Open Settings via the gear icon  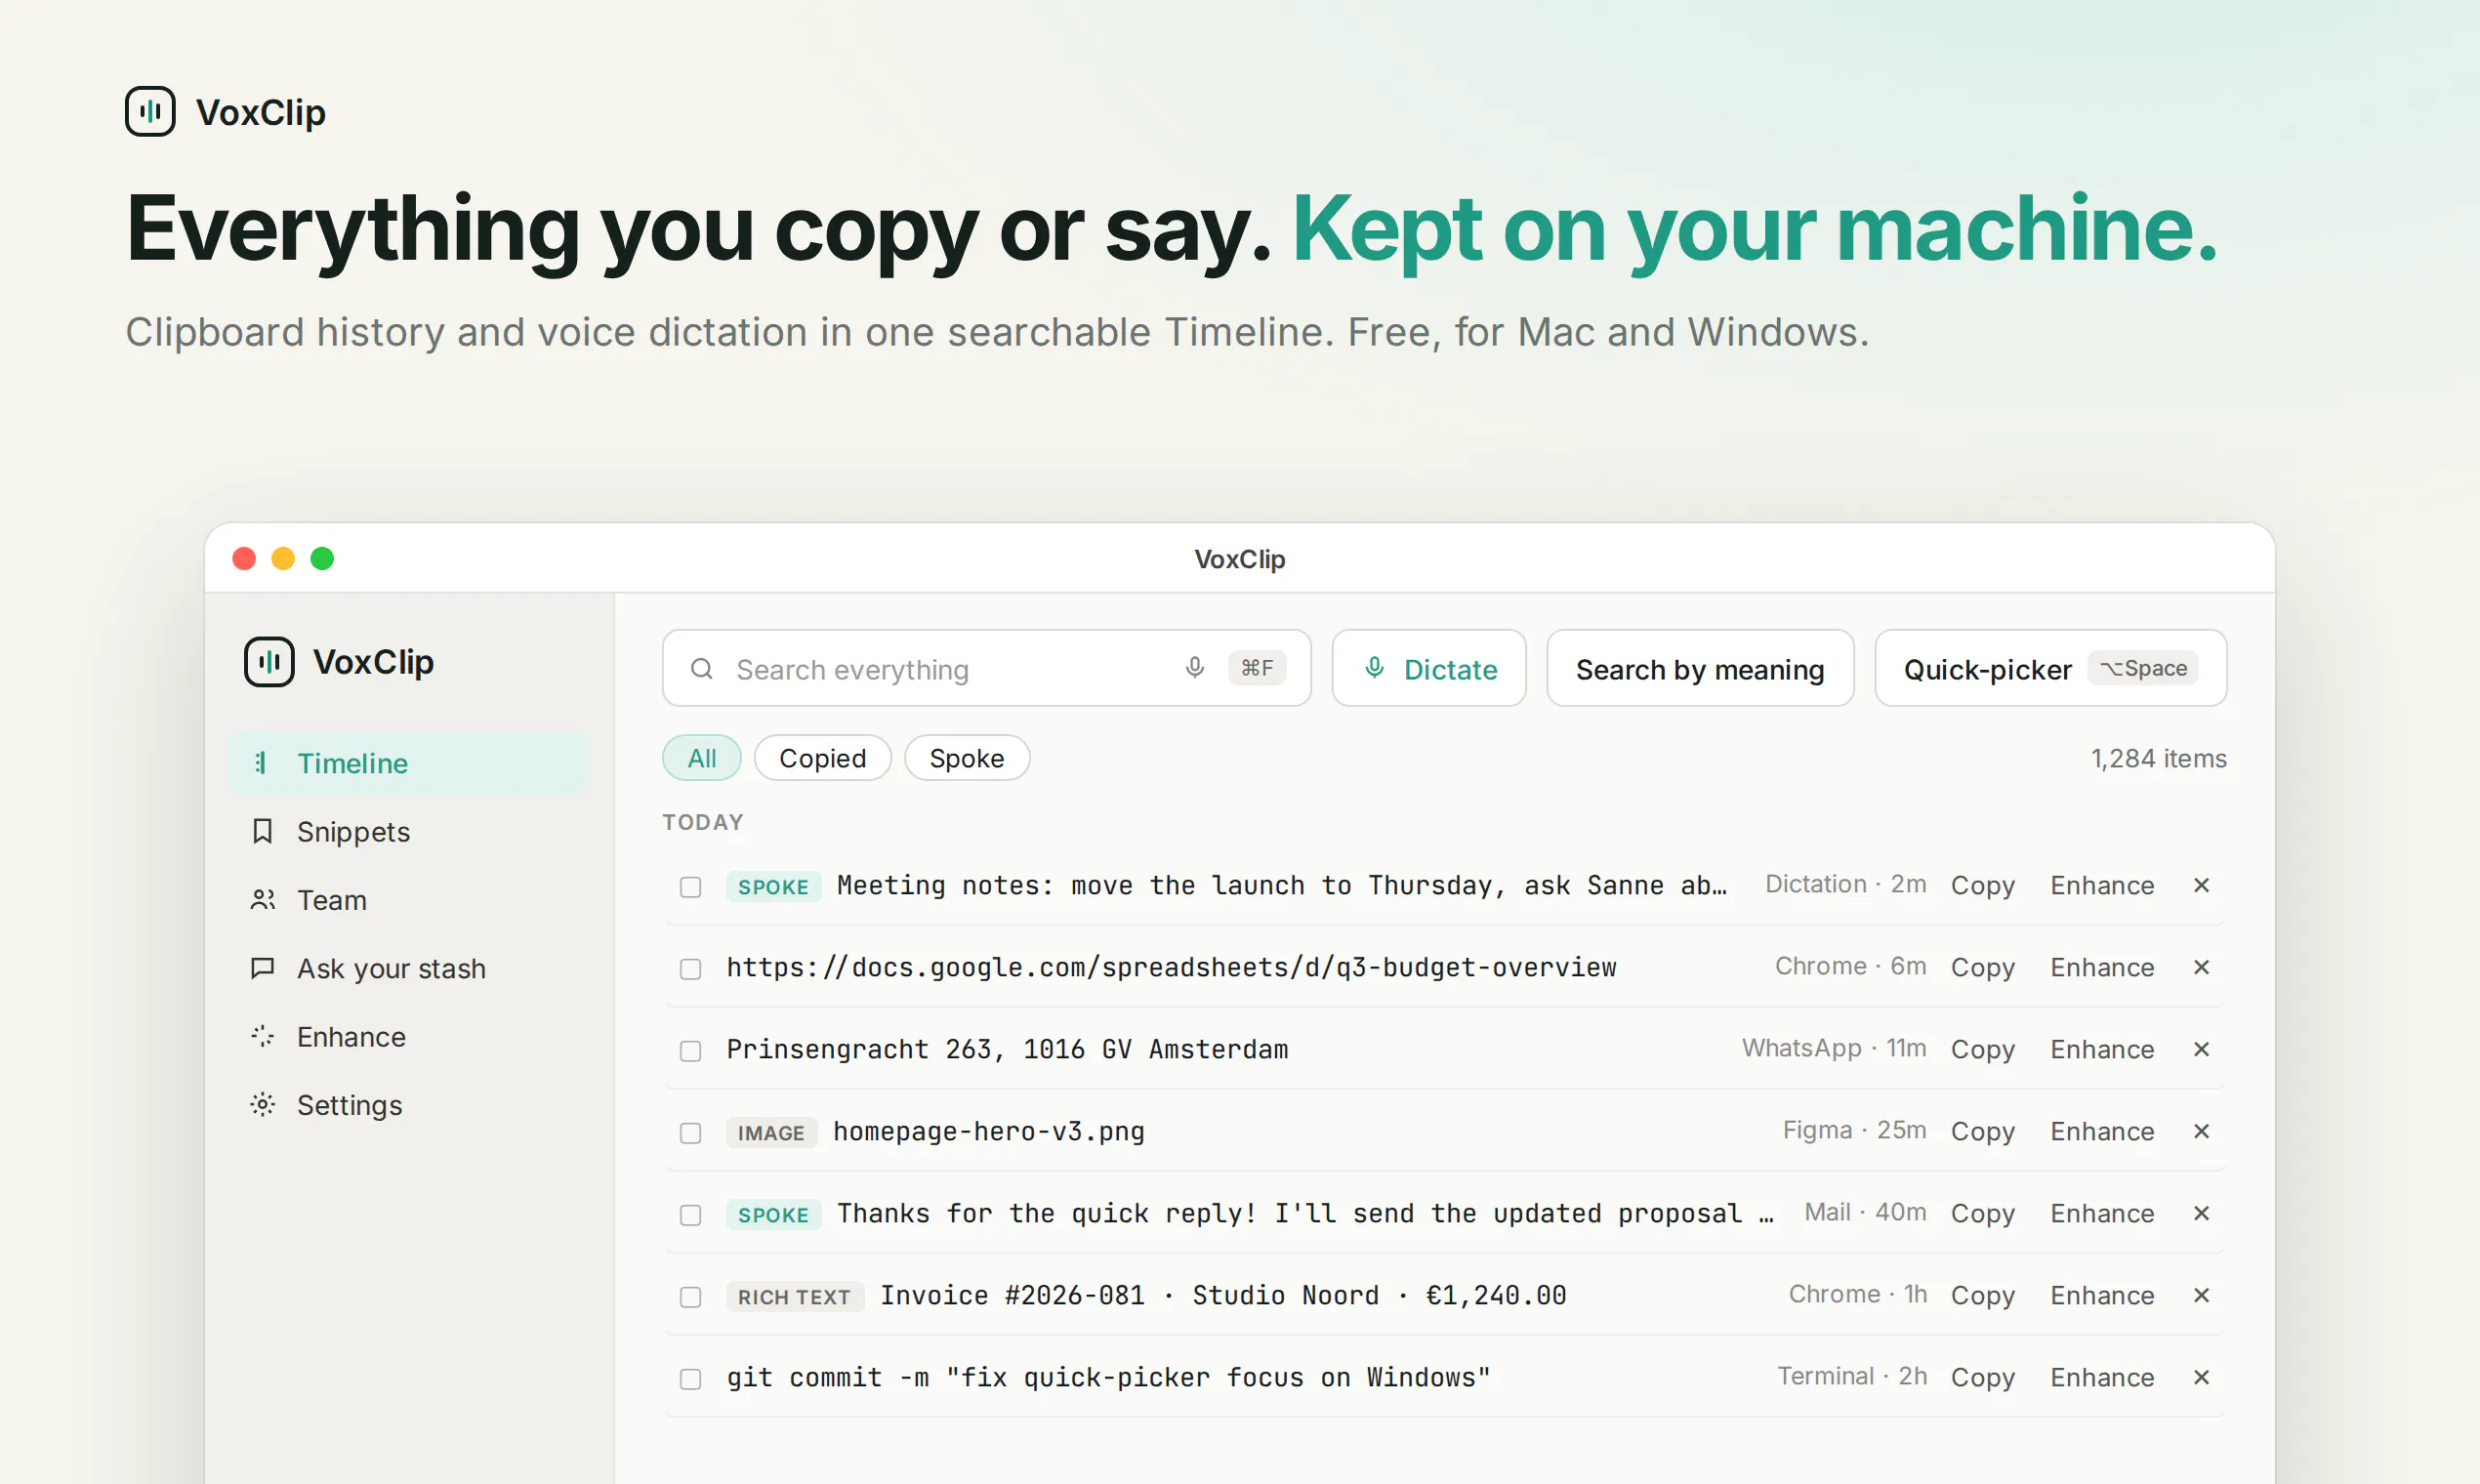262,1104
